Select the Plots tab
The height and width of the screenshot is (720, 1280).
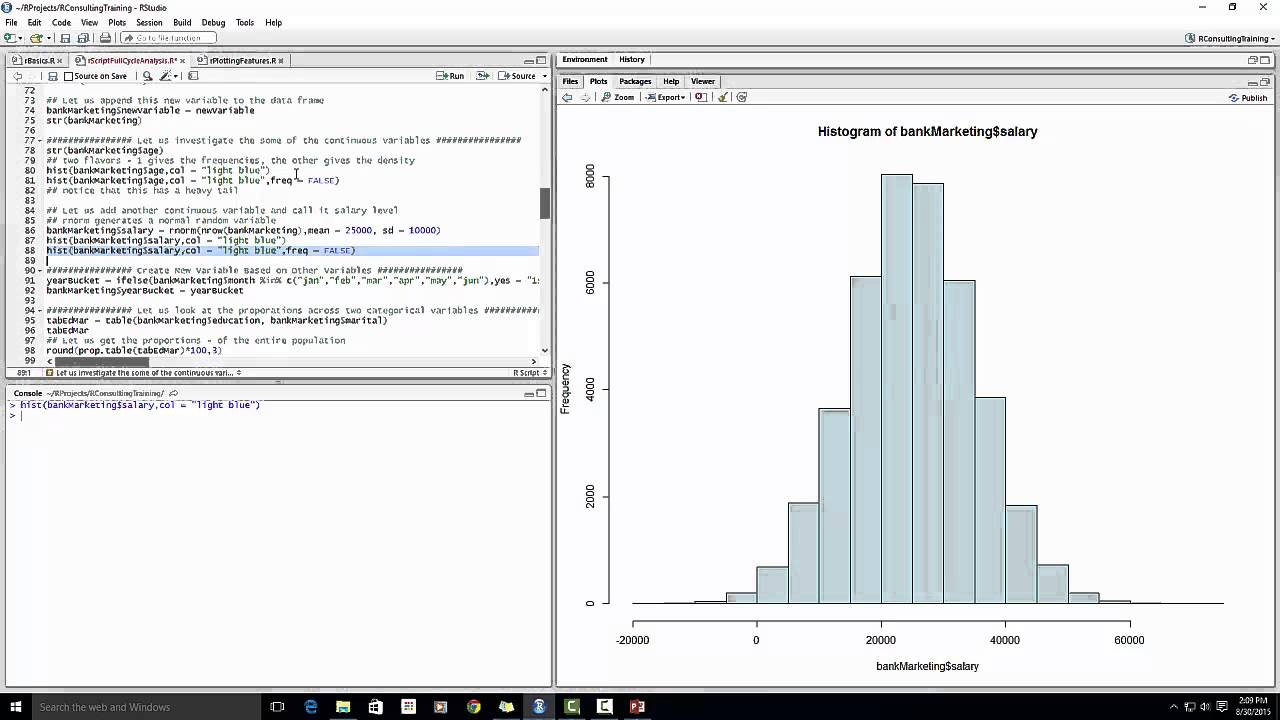(598, 82)
